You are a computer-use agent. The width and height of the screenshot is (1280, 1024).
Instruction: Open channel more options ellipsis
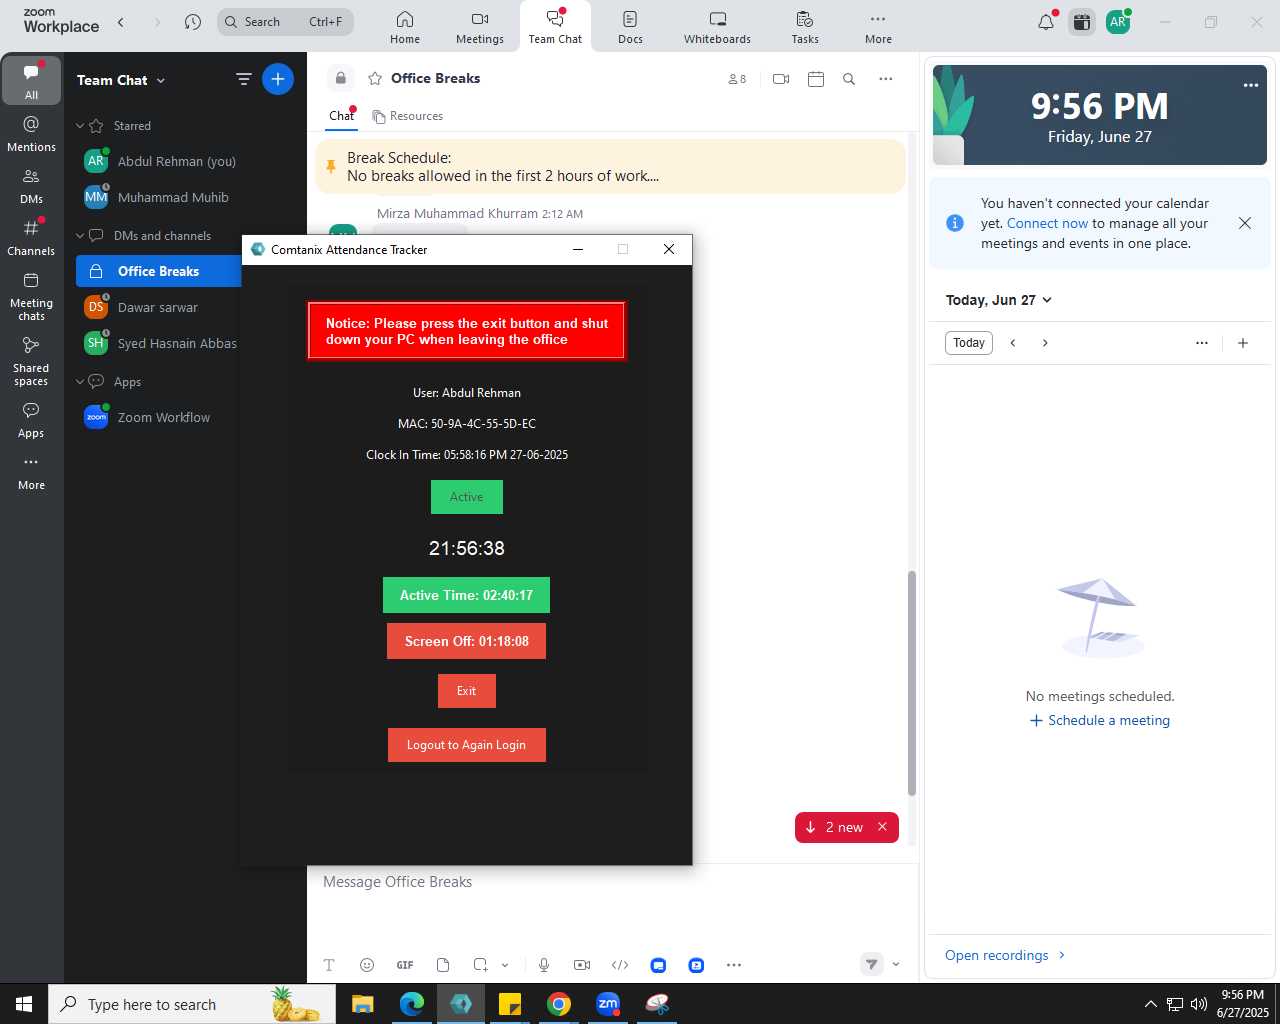(886, 79)
